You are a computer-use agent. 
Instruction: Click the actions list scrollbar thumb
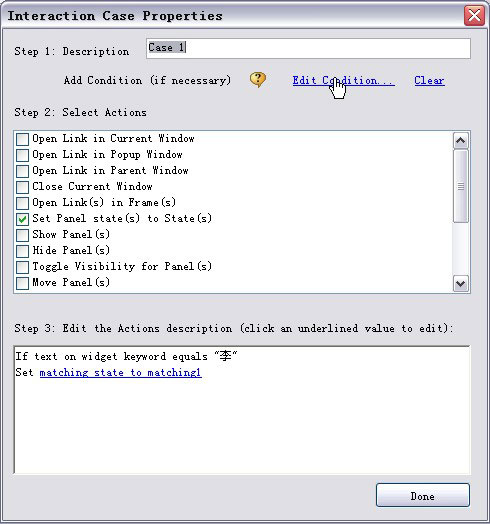click(461, 186)
